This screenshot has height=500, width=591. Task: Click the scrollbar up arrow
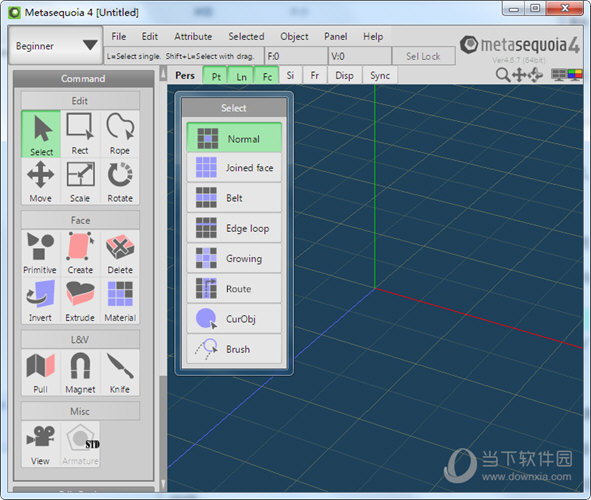click(x=163, y=73)
